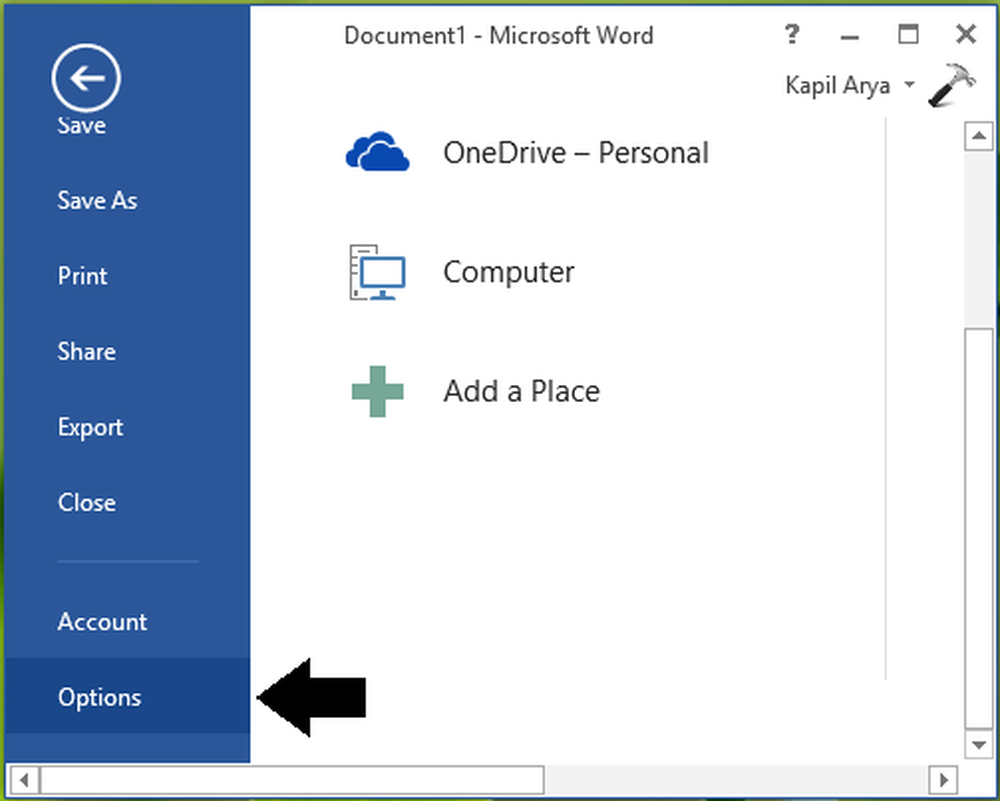The height and width of the screenshot is (801, 1000).
Task: Click the Computer monitor icon
Action: click(x=377, y=272)
